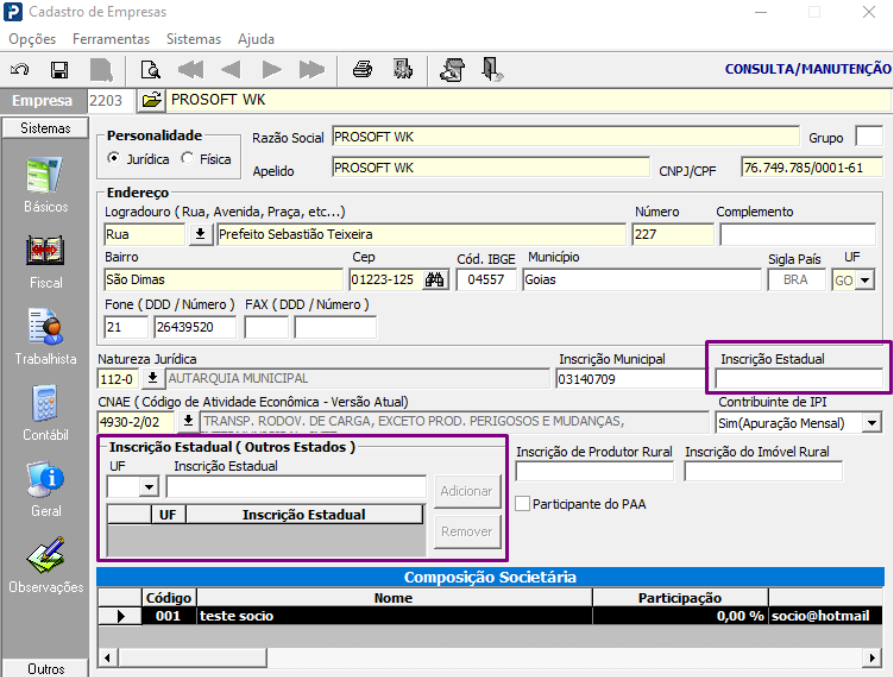The width and height of the screenshot is (893, 677).
Task: Click folder icon next to company code
Action: coord(150,100)
